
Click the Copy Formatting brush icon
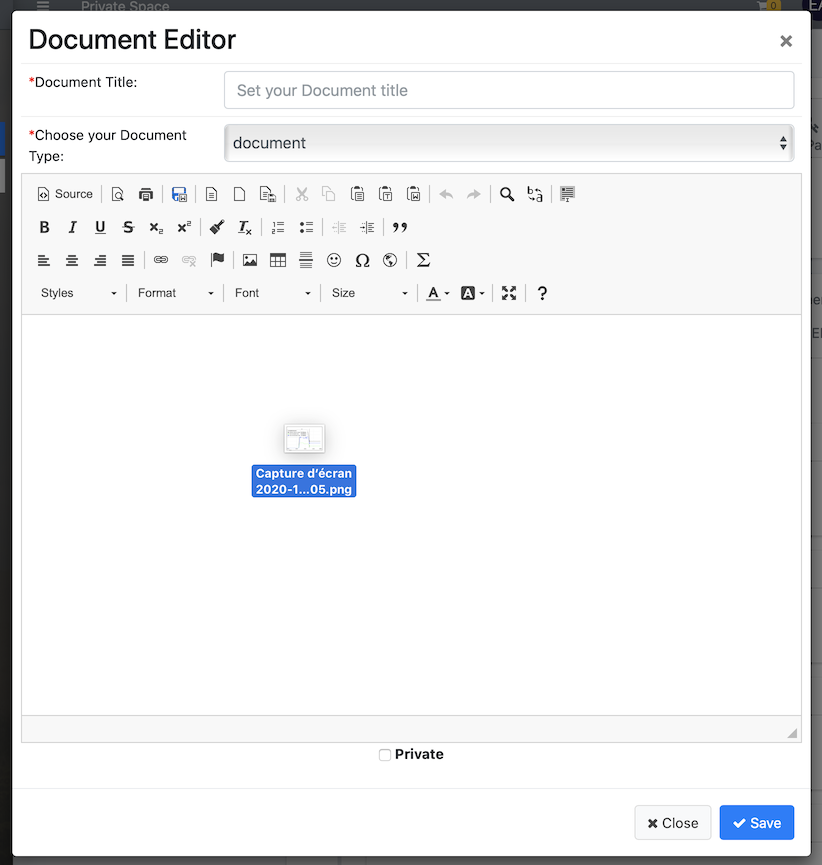click(217, 227)
